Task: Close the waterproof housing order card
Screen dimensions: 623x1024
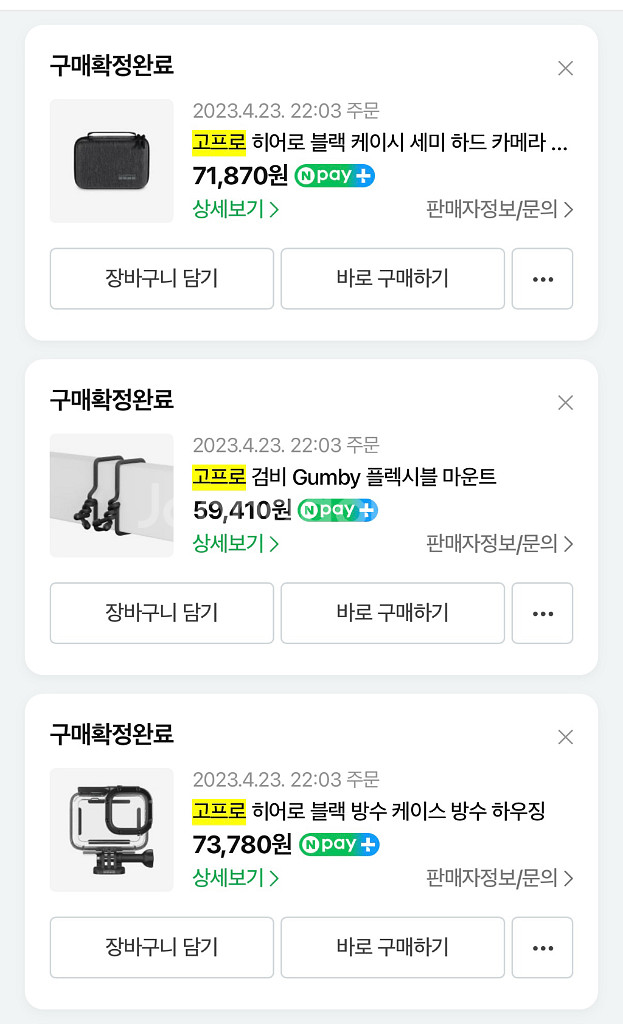Action: [566, 737]
